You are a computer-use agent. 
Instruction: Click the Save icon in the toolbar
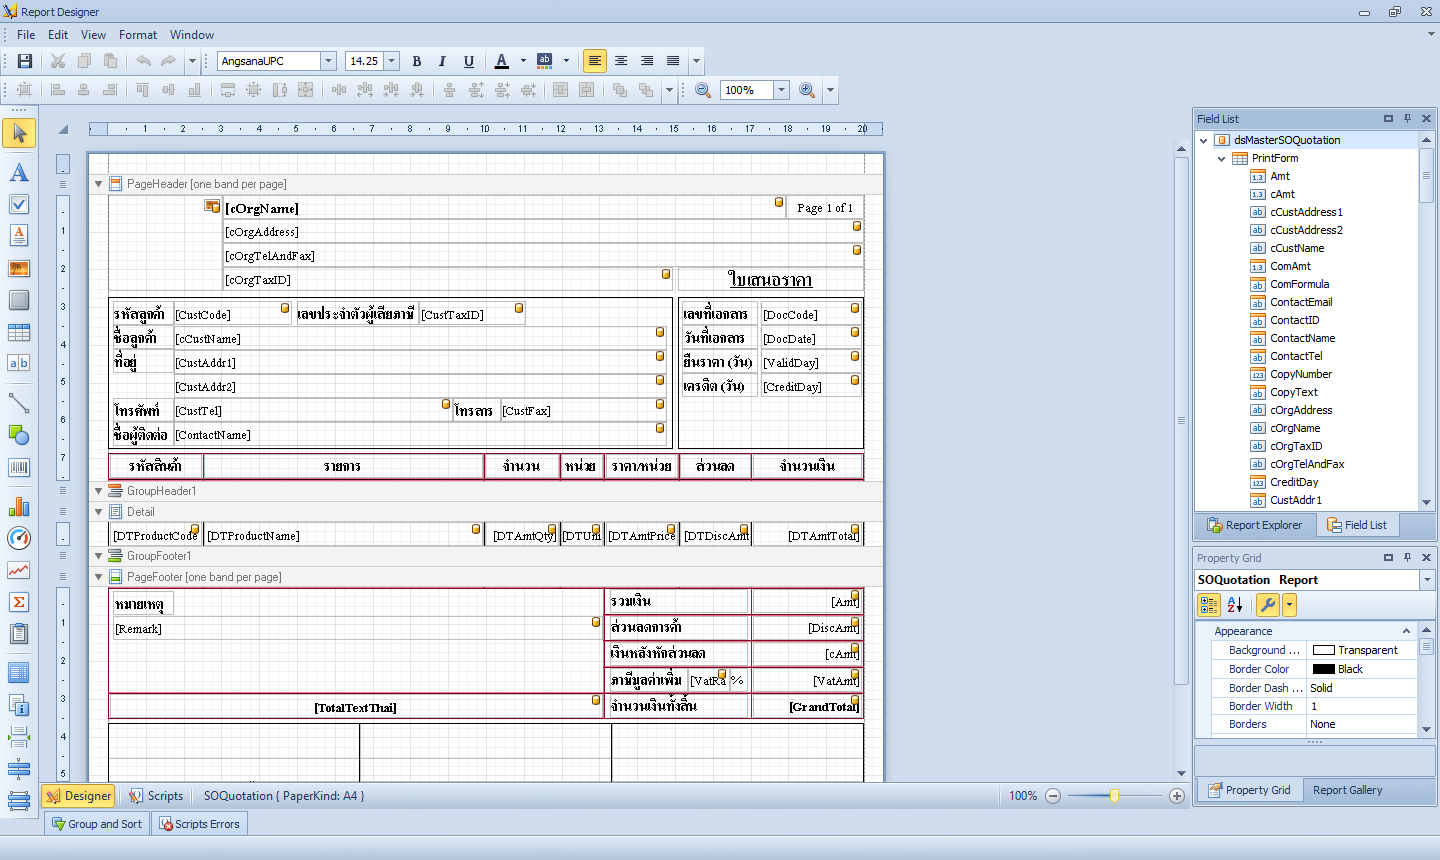coord(25,61)
